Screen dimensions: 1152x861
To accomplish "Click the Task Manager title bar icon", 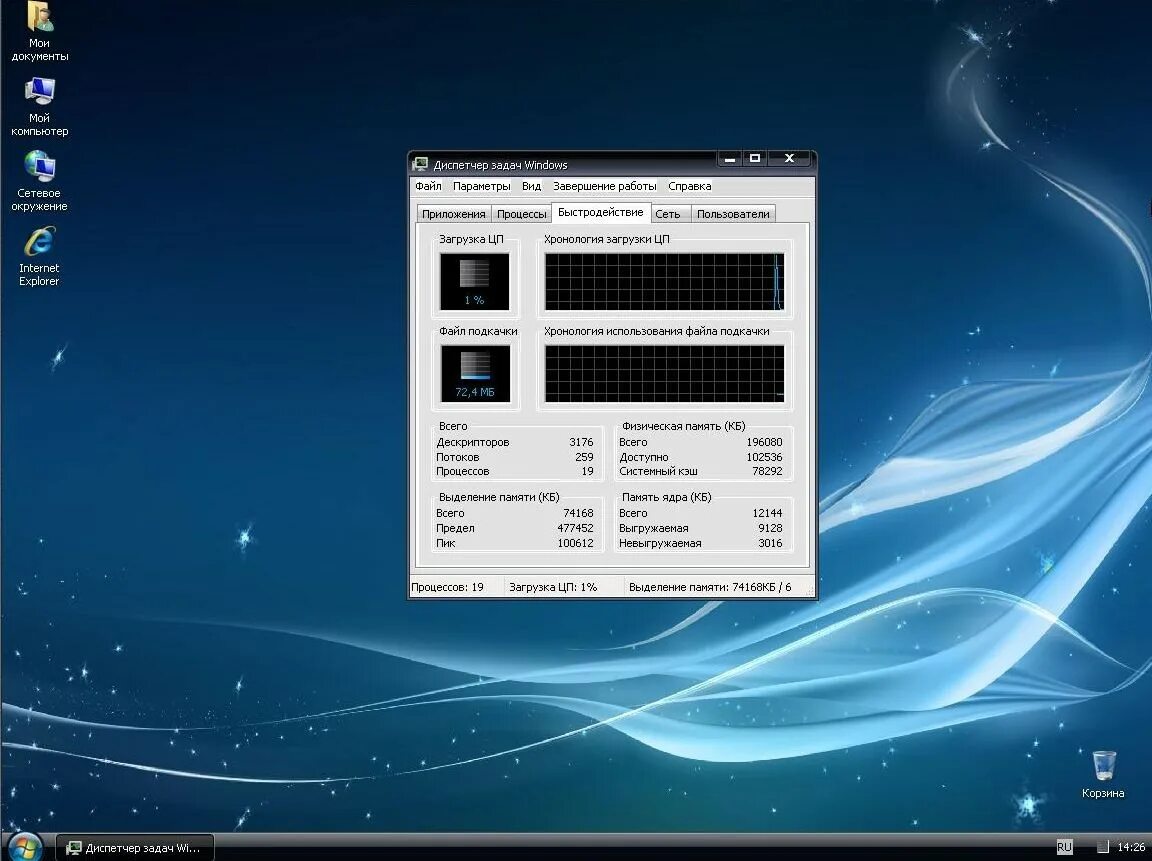I will tap(420, 165).
